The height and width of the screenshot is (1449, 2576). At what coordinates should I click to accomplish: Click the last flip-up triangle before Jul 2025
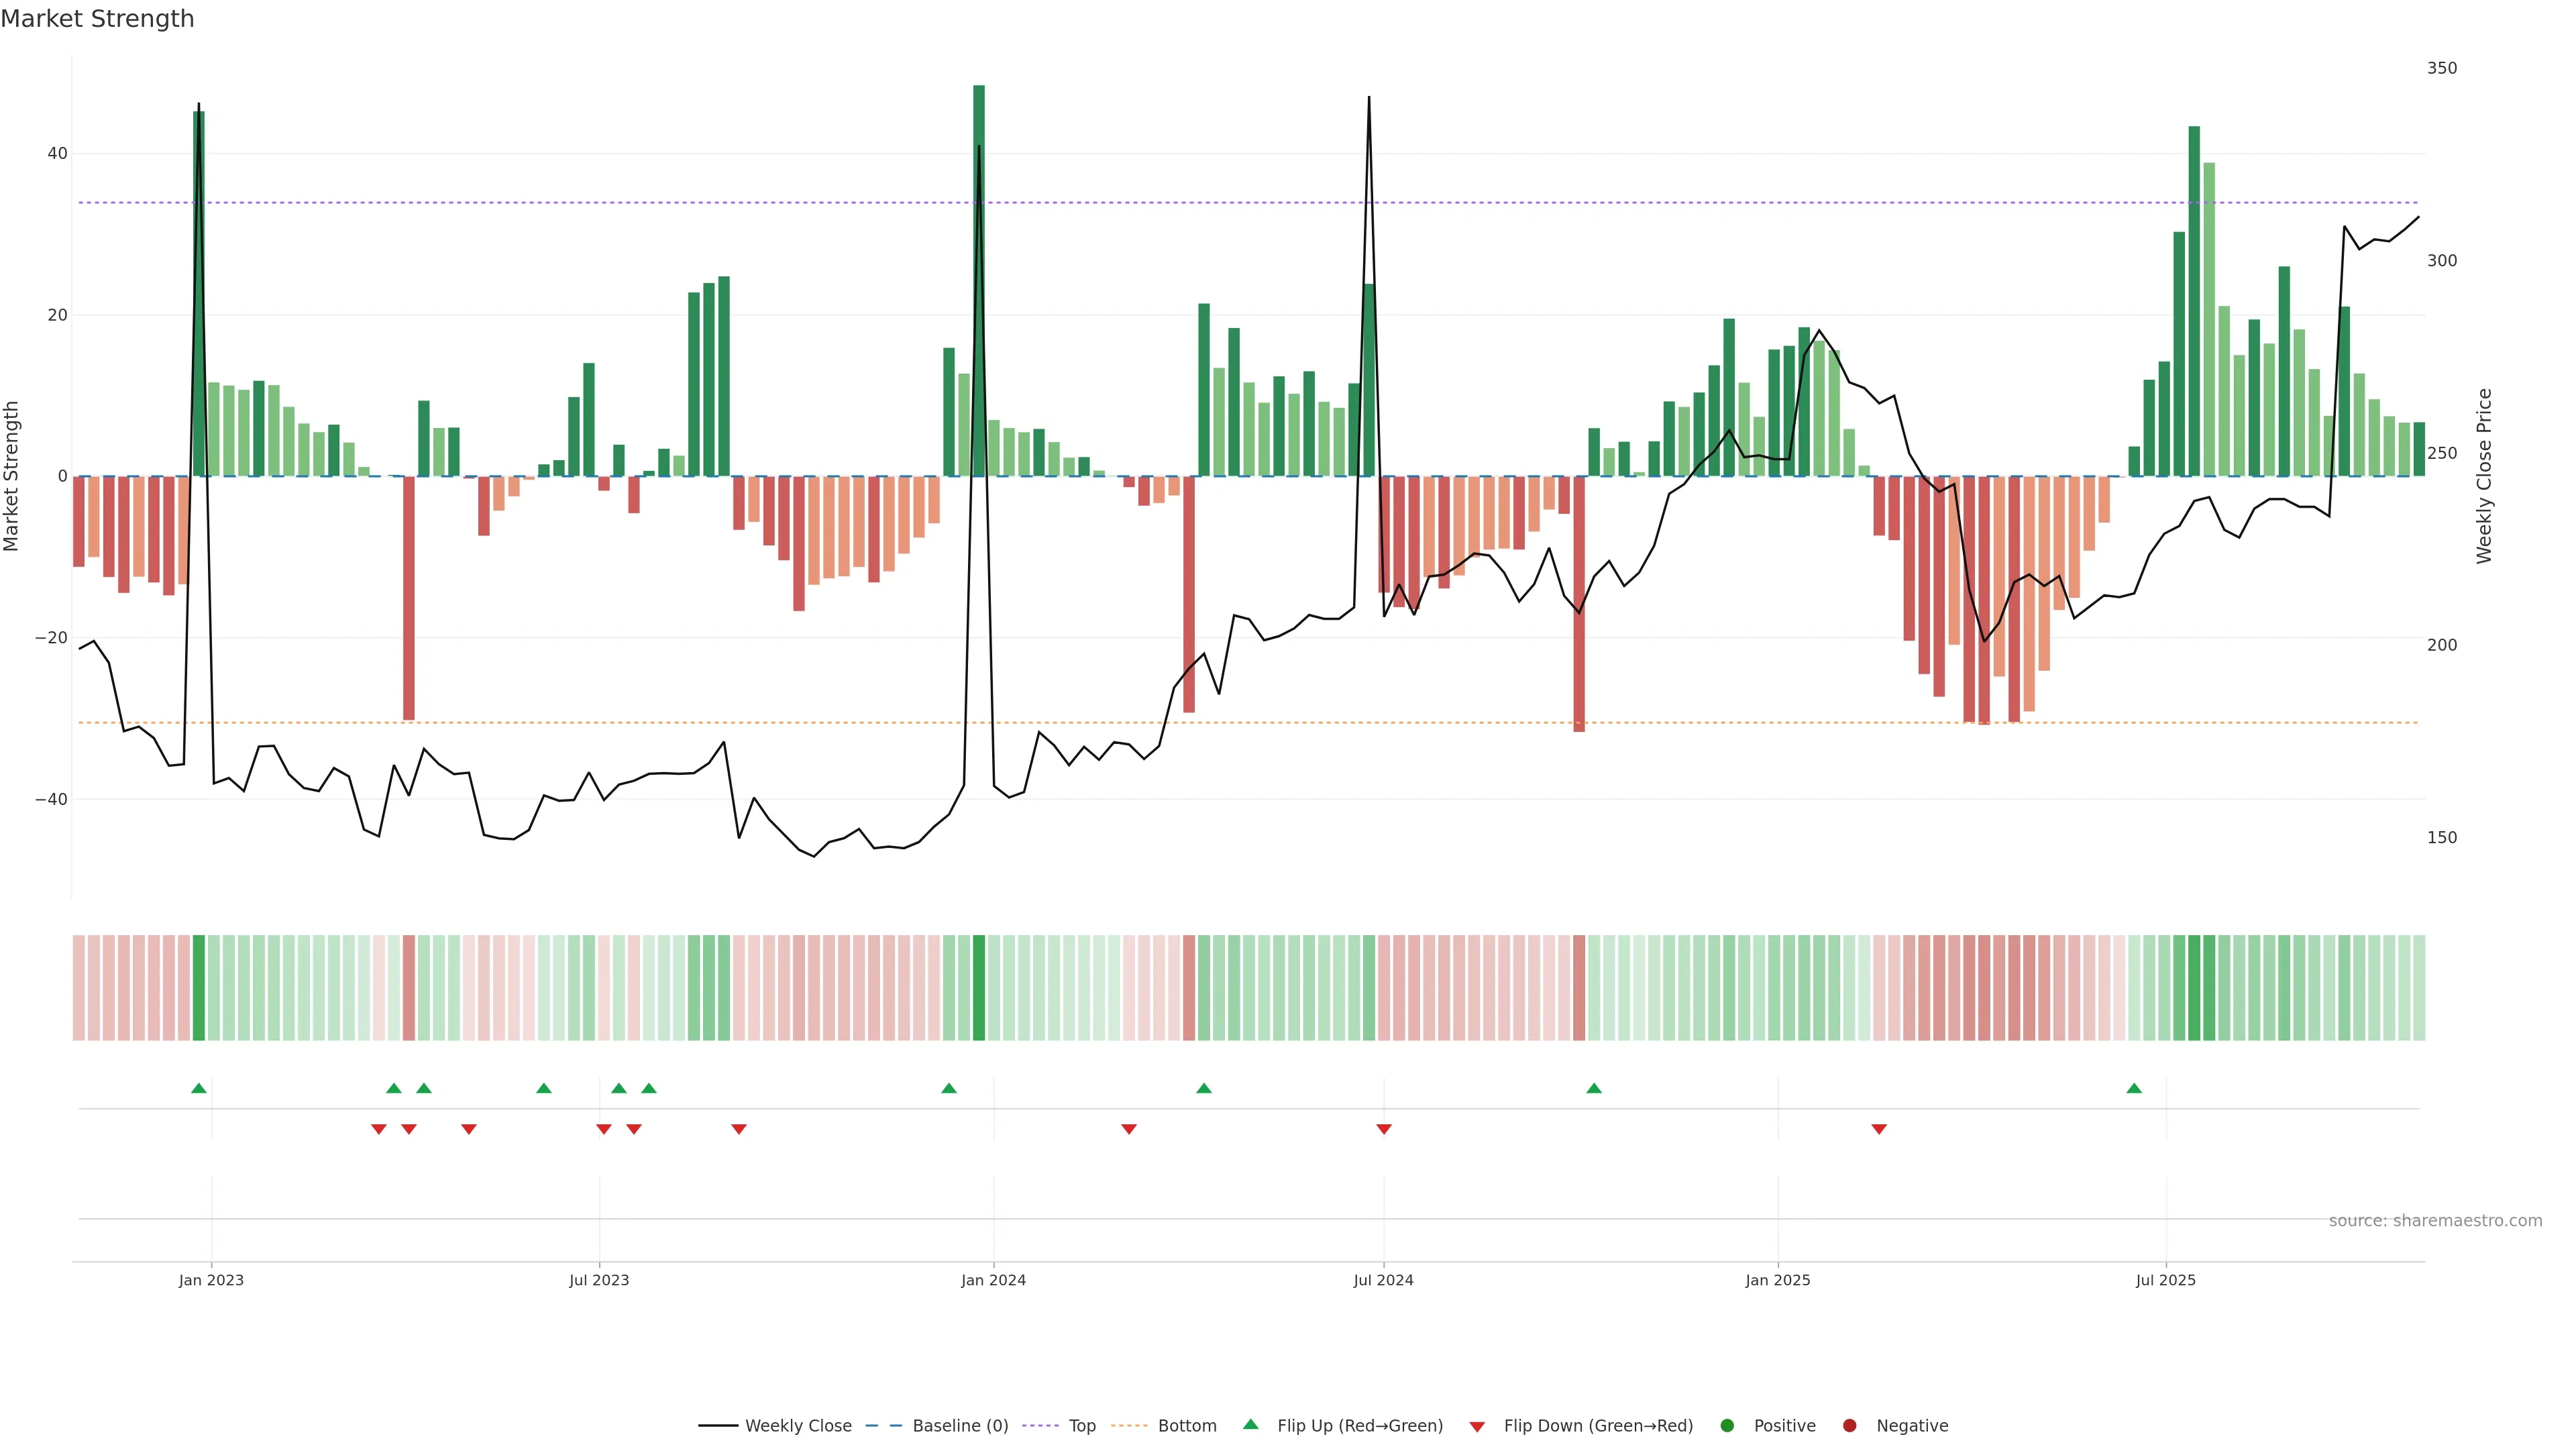click(x=2134, y=1088)
